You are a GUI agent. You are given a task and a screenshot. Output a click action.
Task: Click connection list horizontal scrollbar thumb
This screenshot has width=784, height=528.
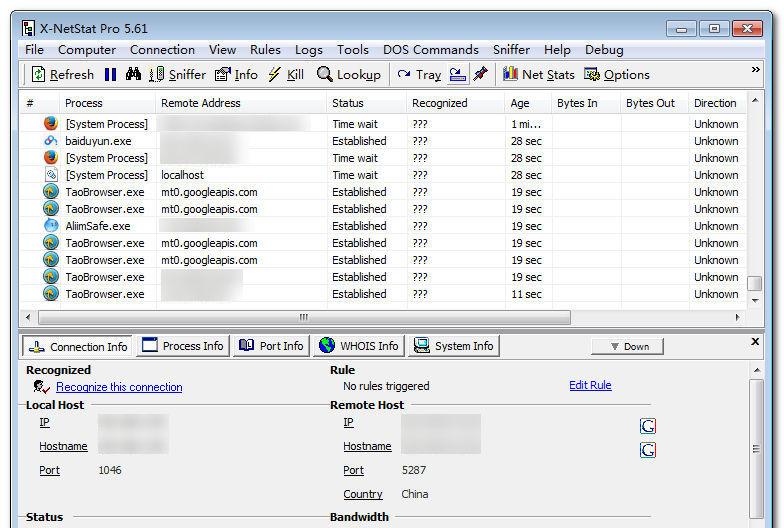coord(304,317)
